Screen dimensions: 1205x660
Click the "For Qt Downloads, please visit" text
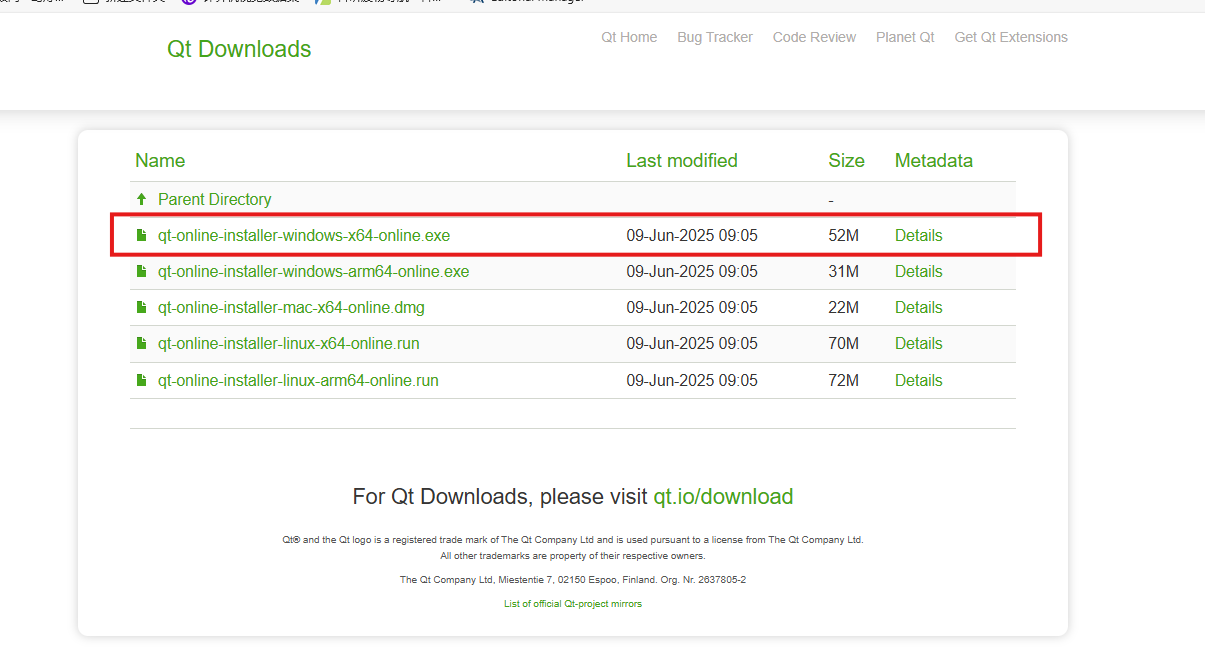tap(500, 497)
